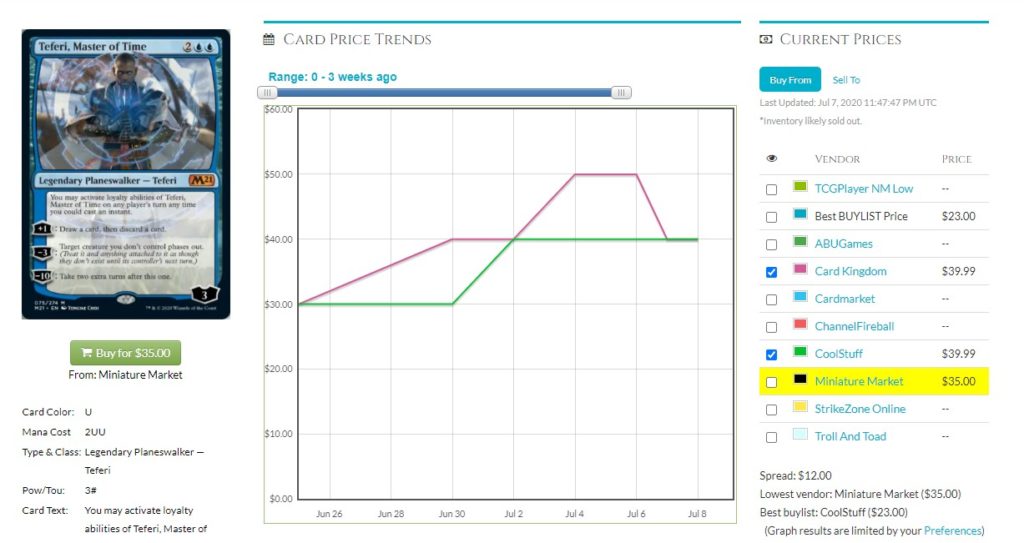The width and height of the screenshot is (1024, 543).
Task: Click the Card Kingdom pink color swatch
Action: point(800,269)
